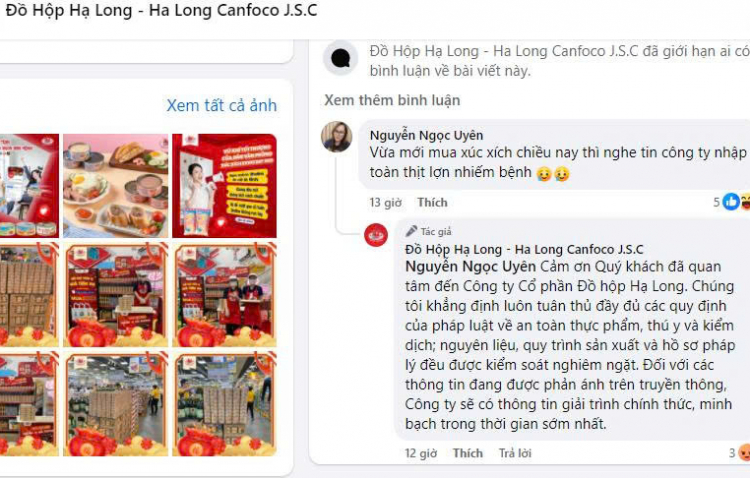
Task: Click Trả lời under the company reply
Action: tap(515, 453)
